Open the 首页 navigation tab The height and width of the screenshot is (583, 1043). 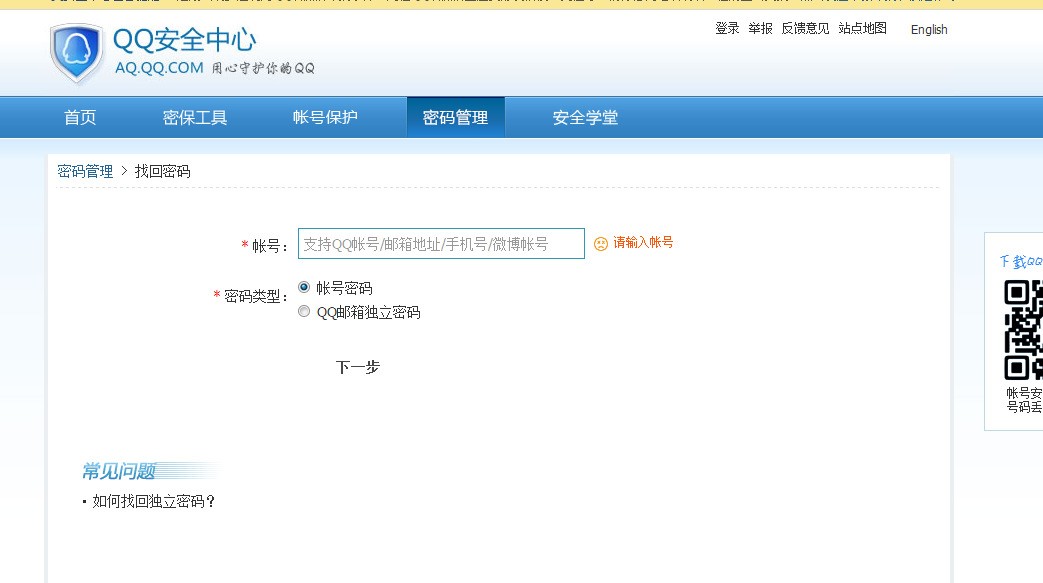click(80, 118)
